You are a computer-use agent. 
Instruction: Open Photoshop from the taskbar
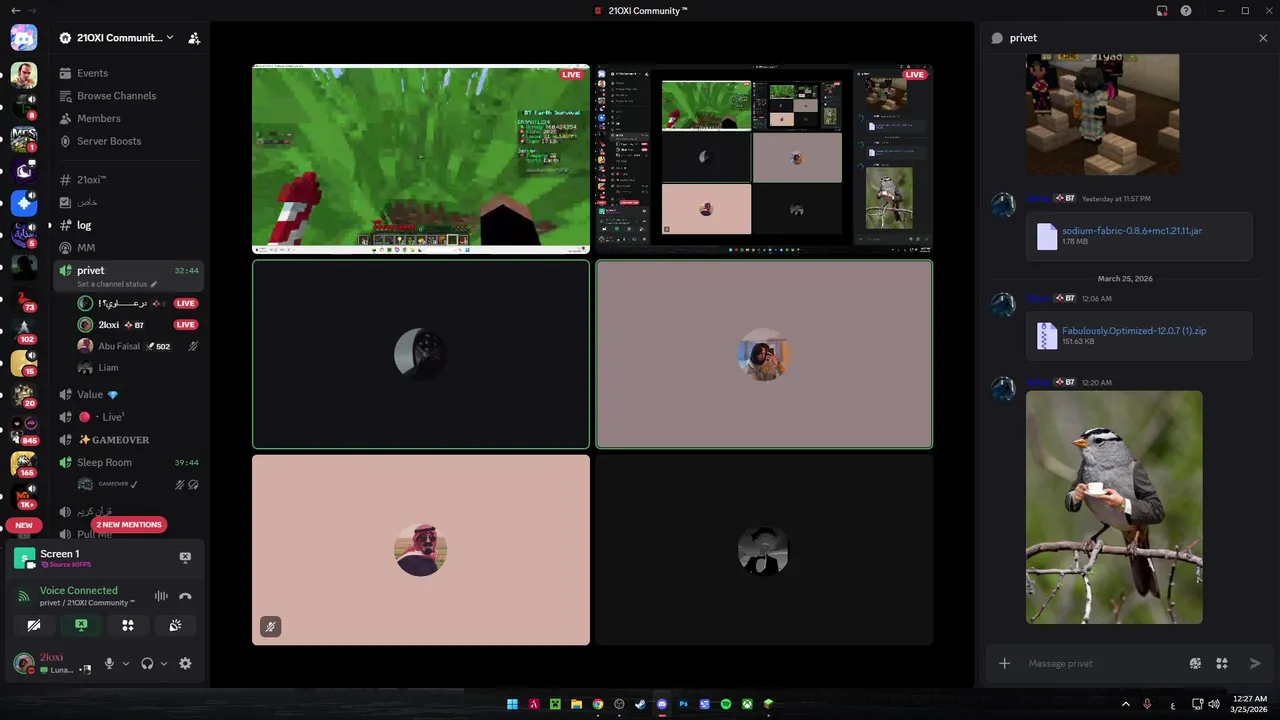(684, 704)
